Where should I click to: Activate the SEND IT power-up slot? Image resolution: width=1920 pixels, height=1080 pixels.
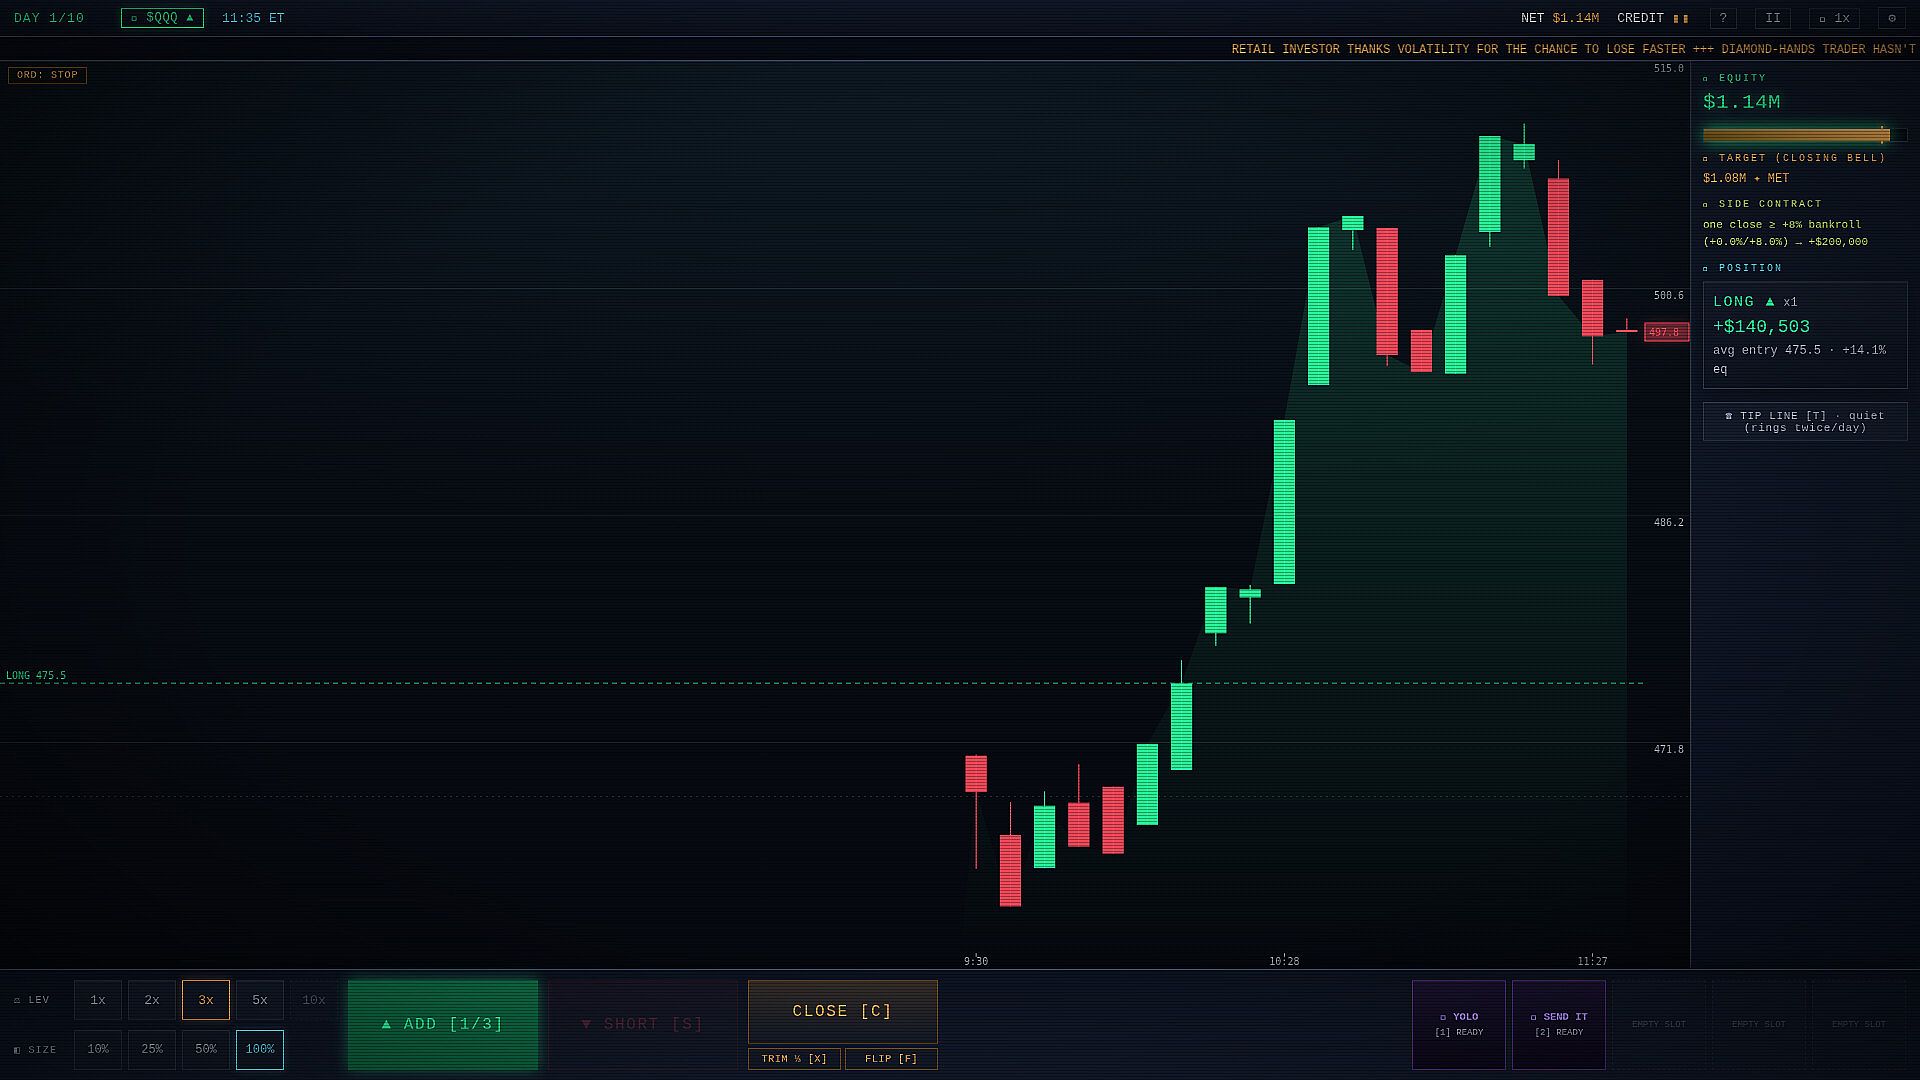pyautogui.click(x=1559, y=1024)
